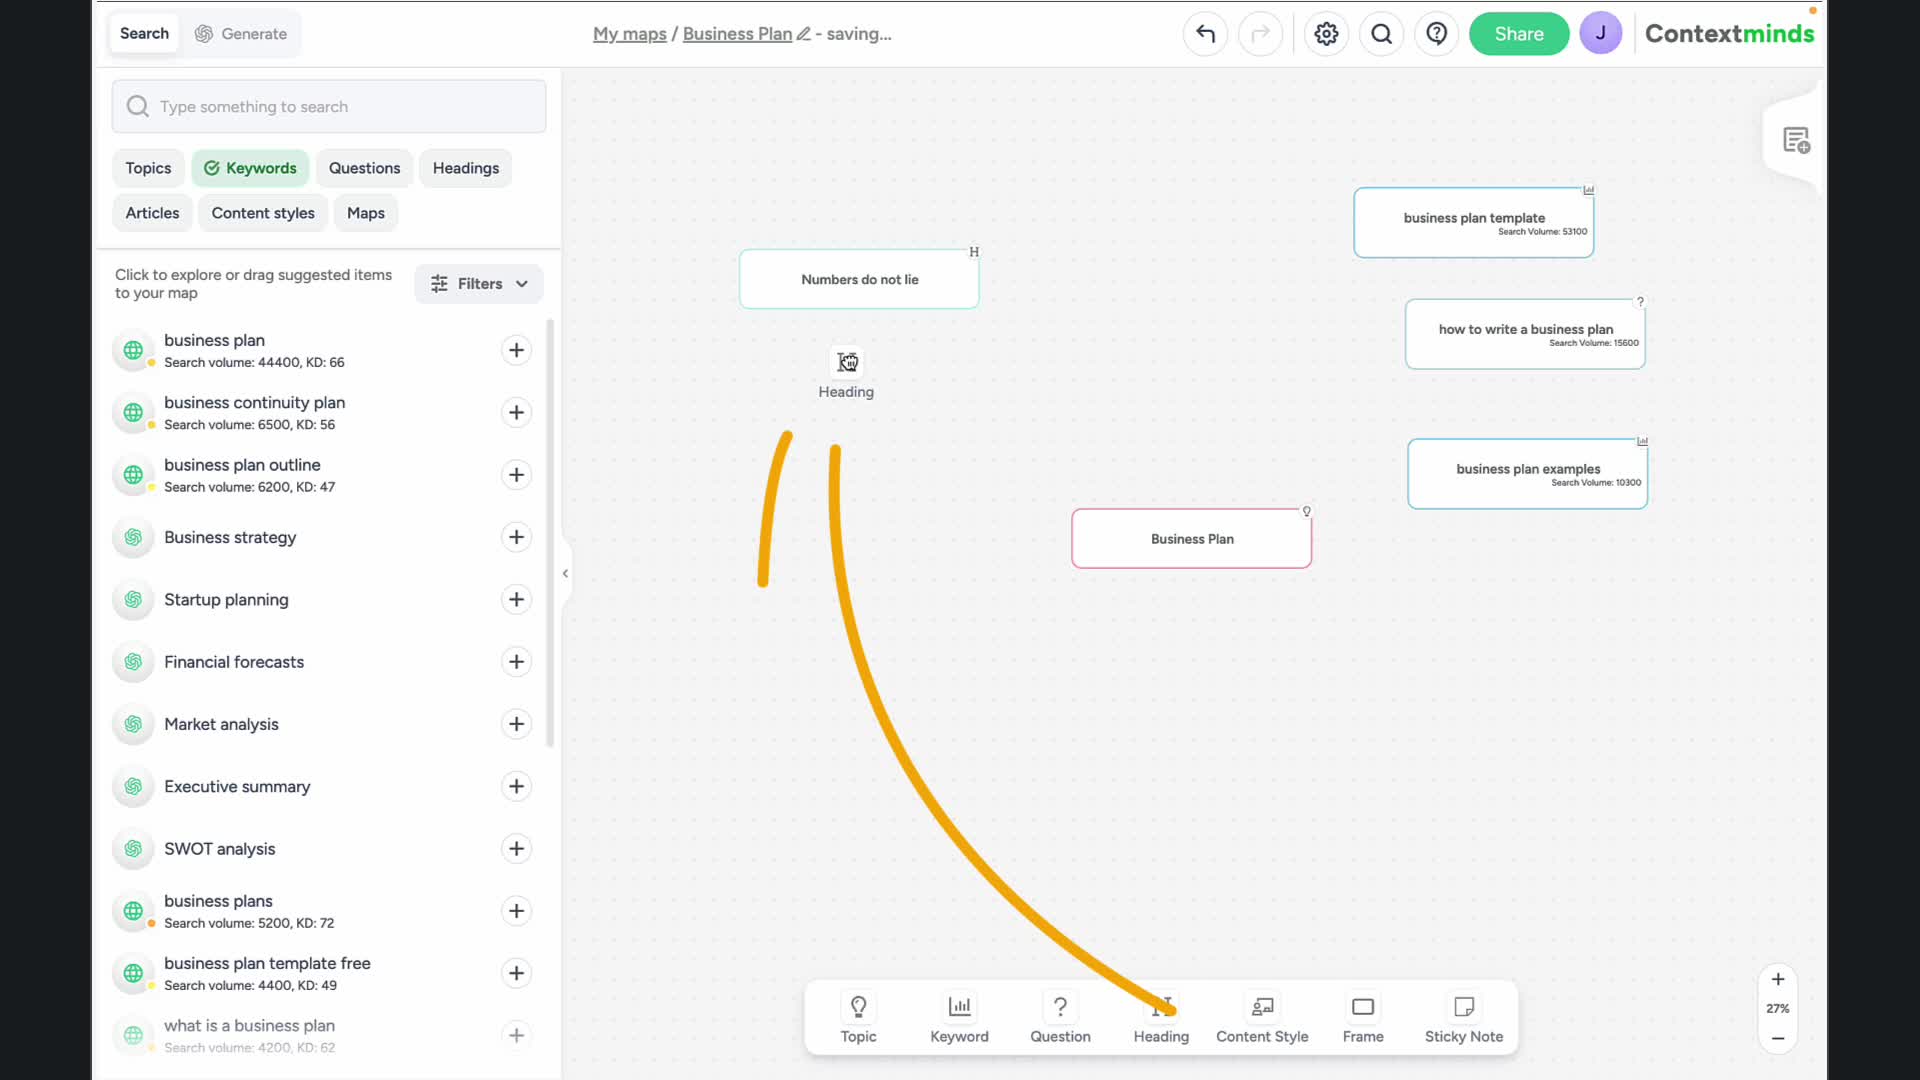This screenshot has height=1080, width=1920.
Task: Open the My maps breadcrumb link
Action: (x=630, y=34)
